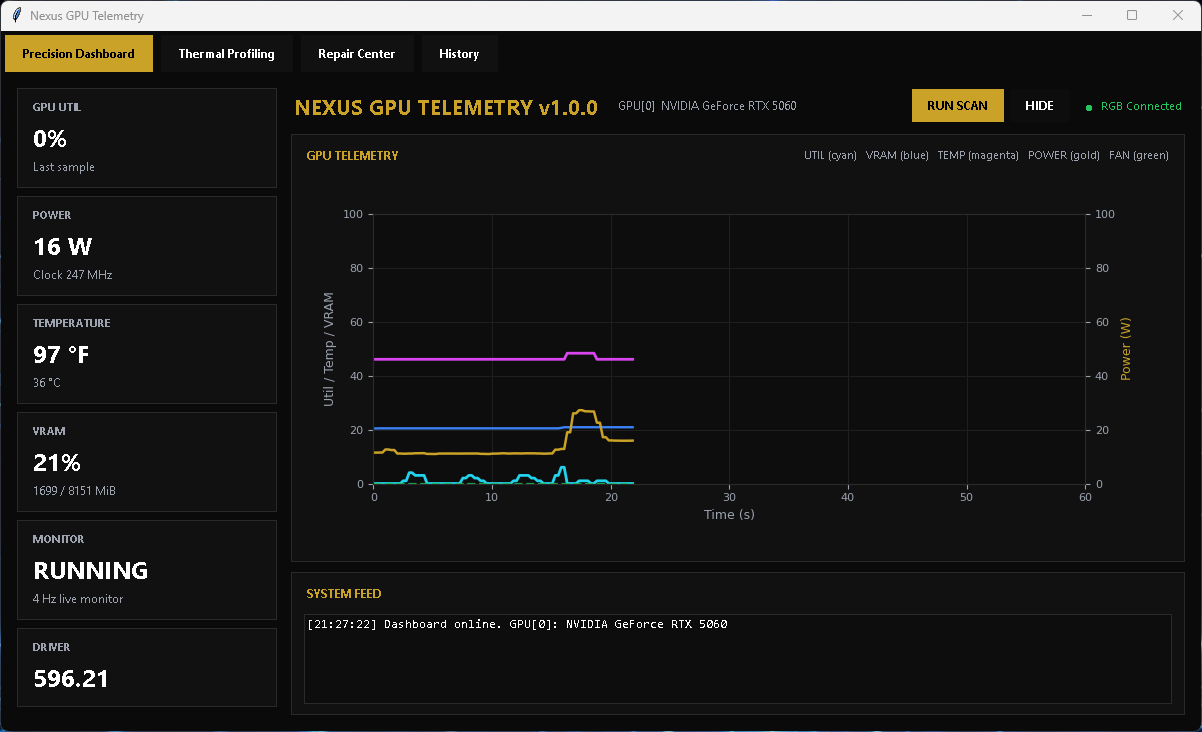Open the Repair Center tab

(x=356, y=54)
